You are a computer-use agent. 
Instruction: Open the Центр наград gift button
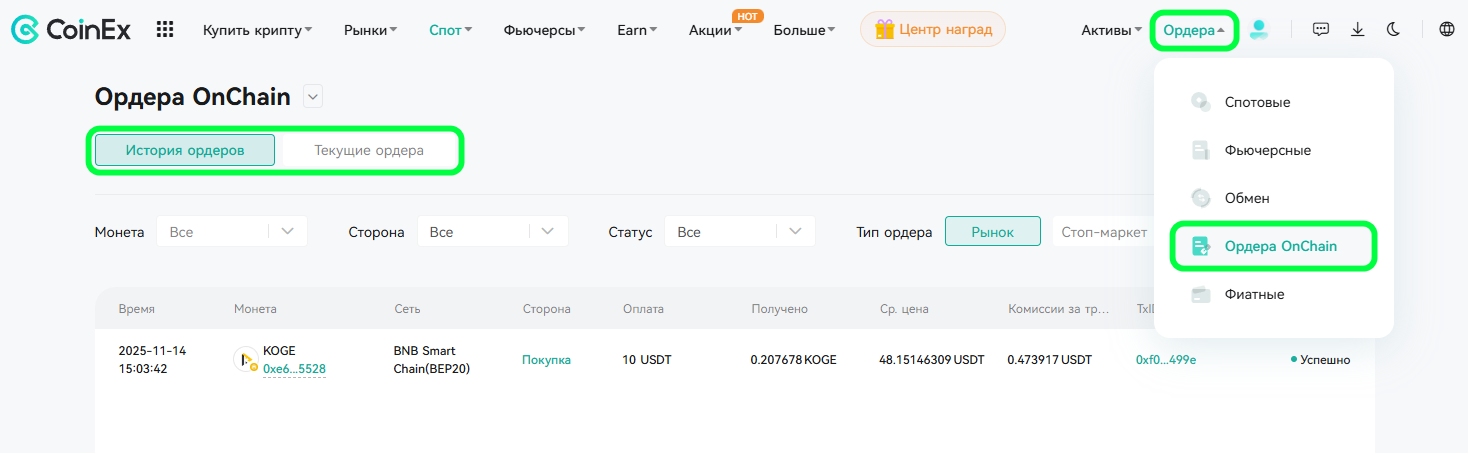coord(933,30)
